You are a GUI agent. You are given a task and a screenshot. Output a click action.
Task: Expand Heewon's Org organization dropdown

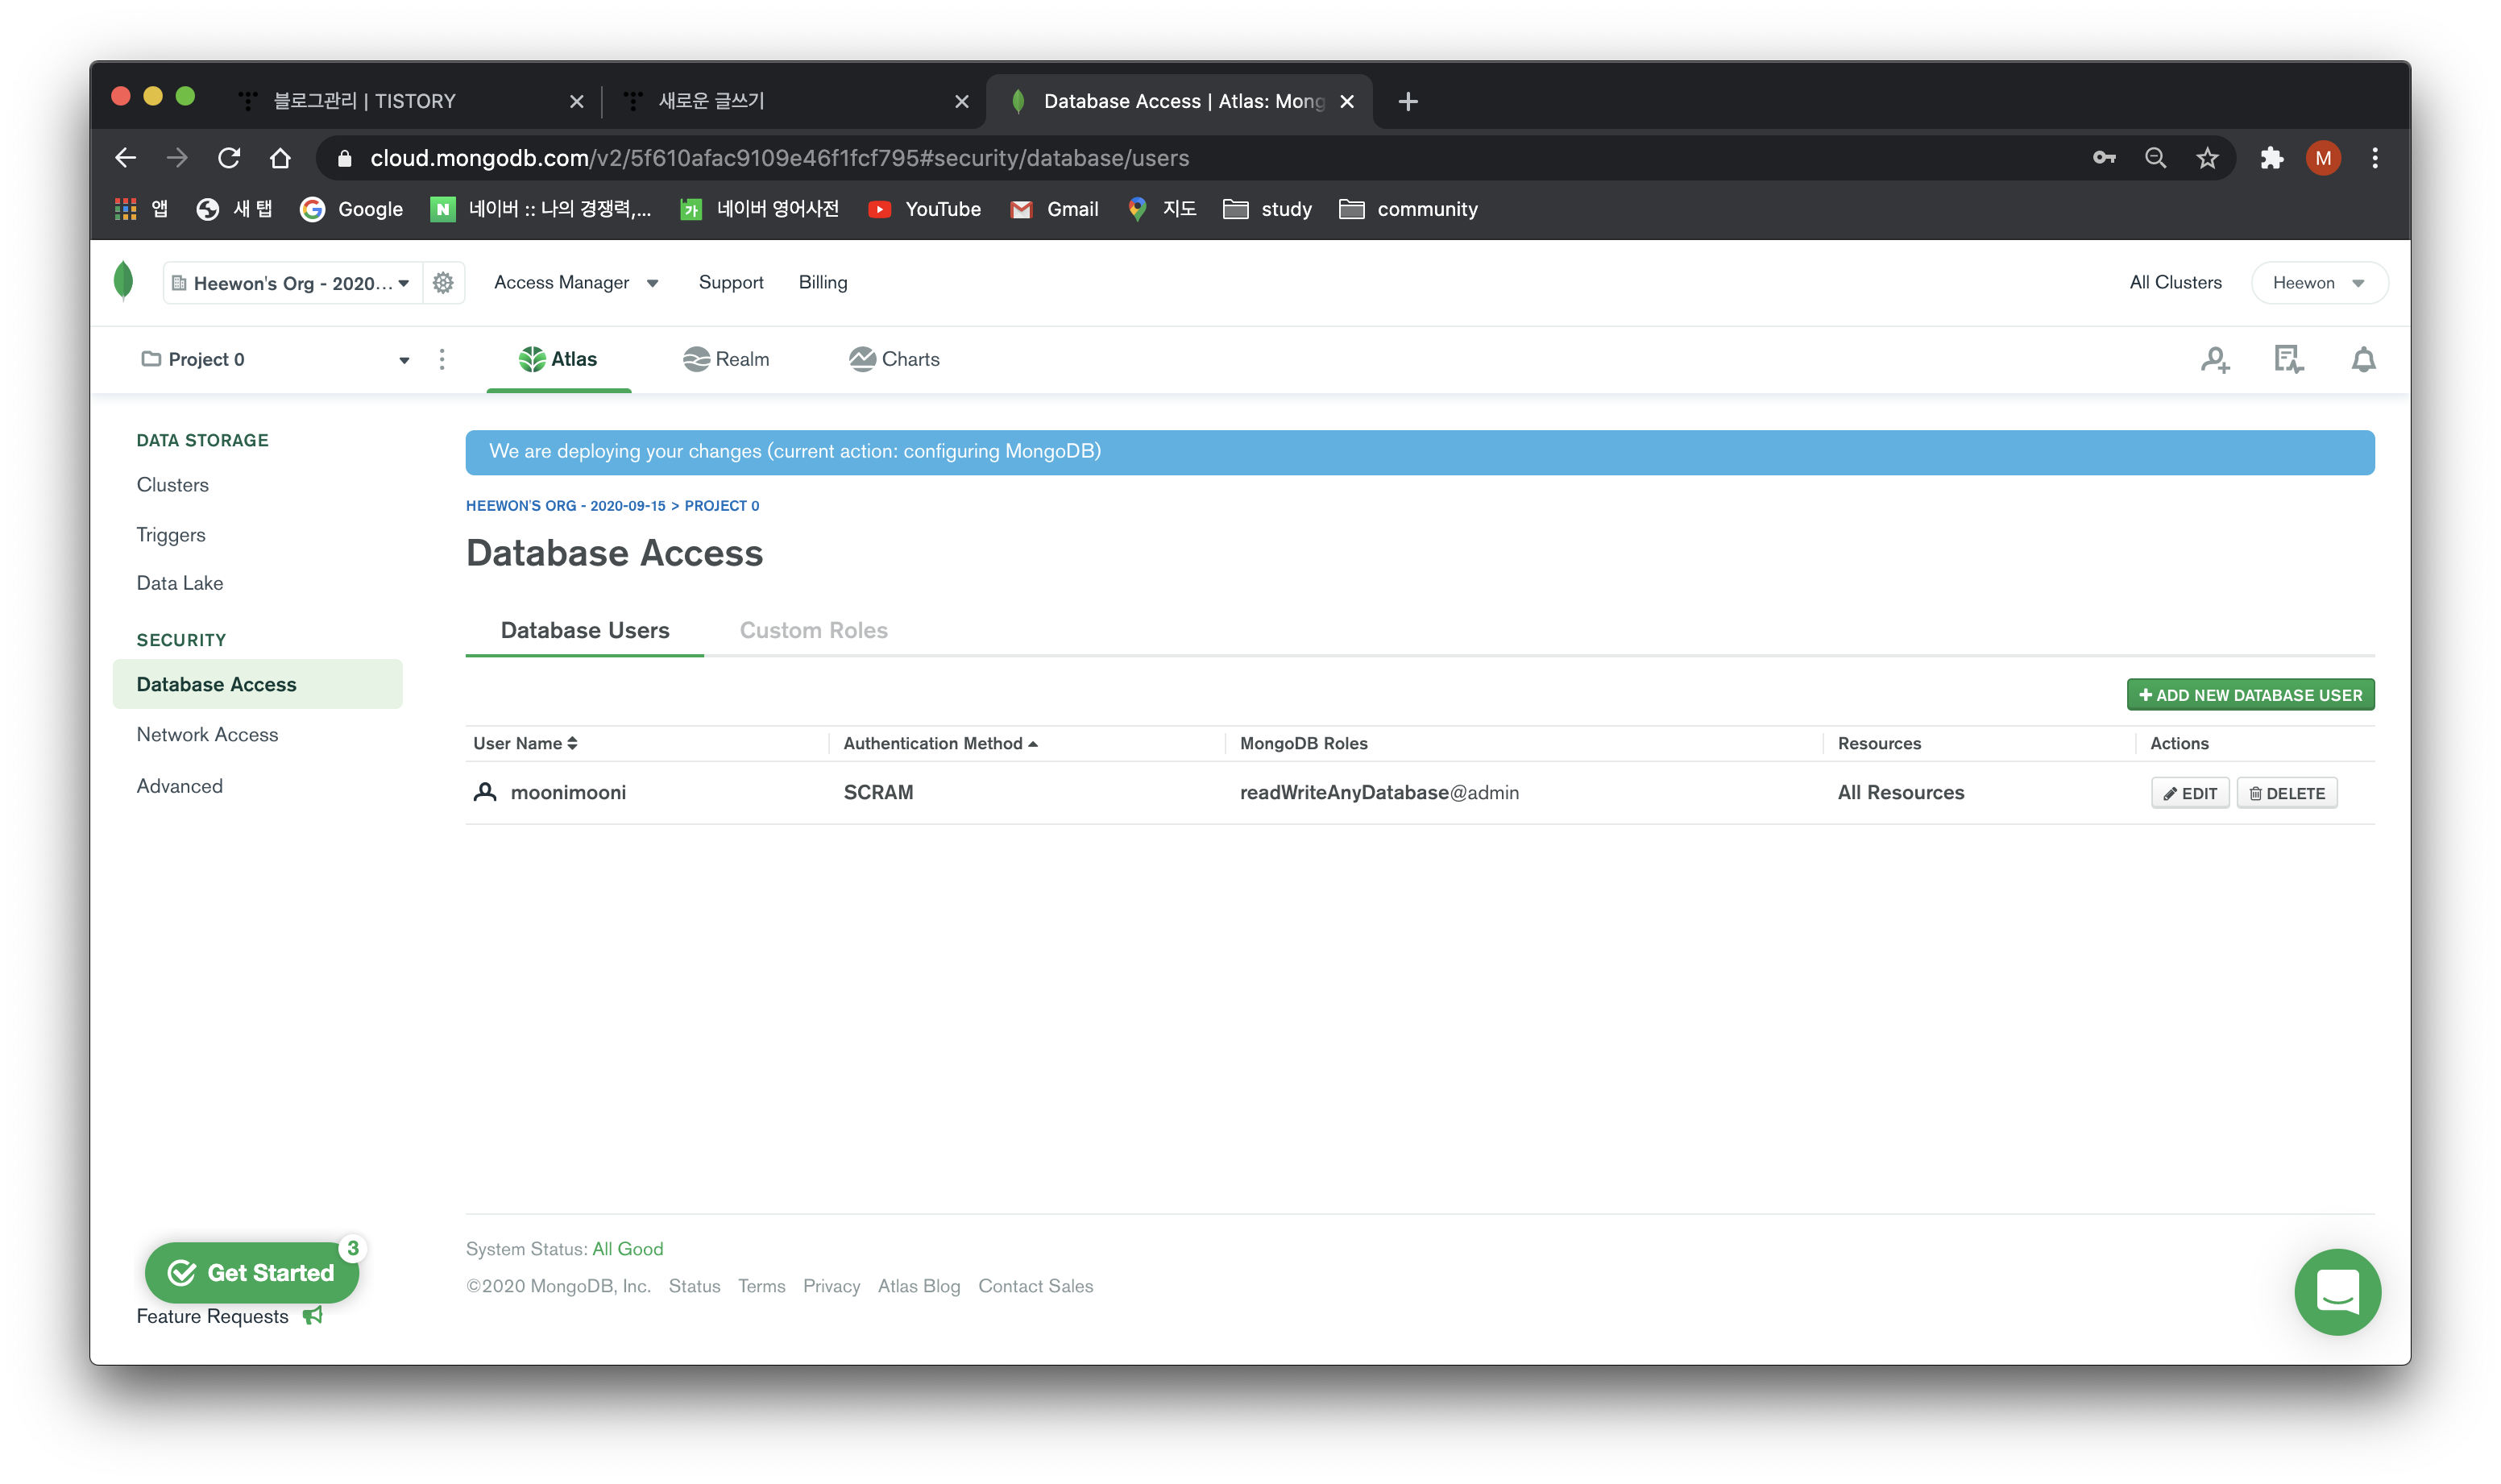(291, 283)
